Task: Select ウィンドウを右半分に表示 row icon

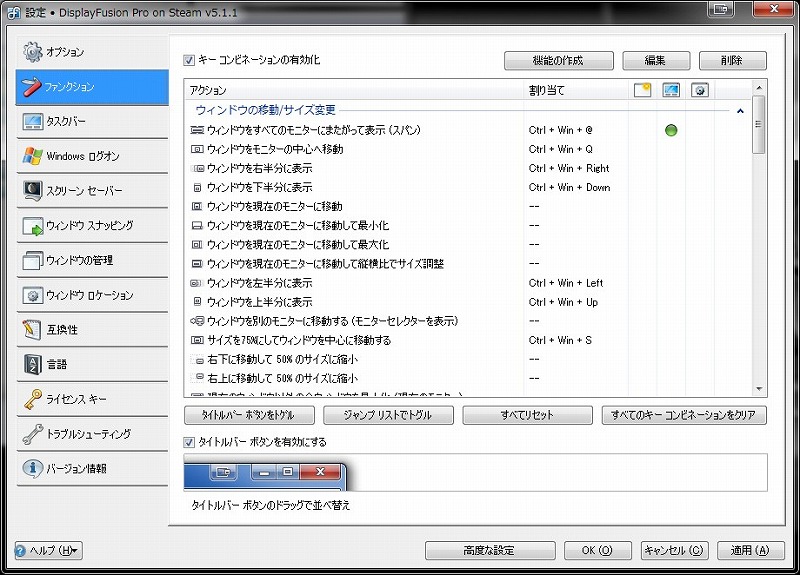Action: pos(197,168)
